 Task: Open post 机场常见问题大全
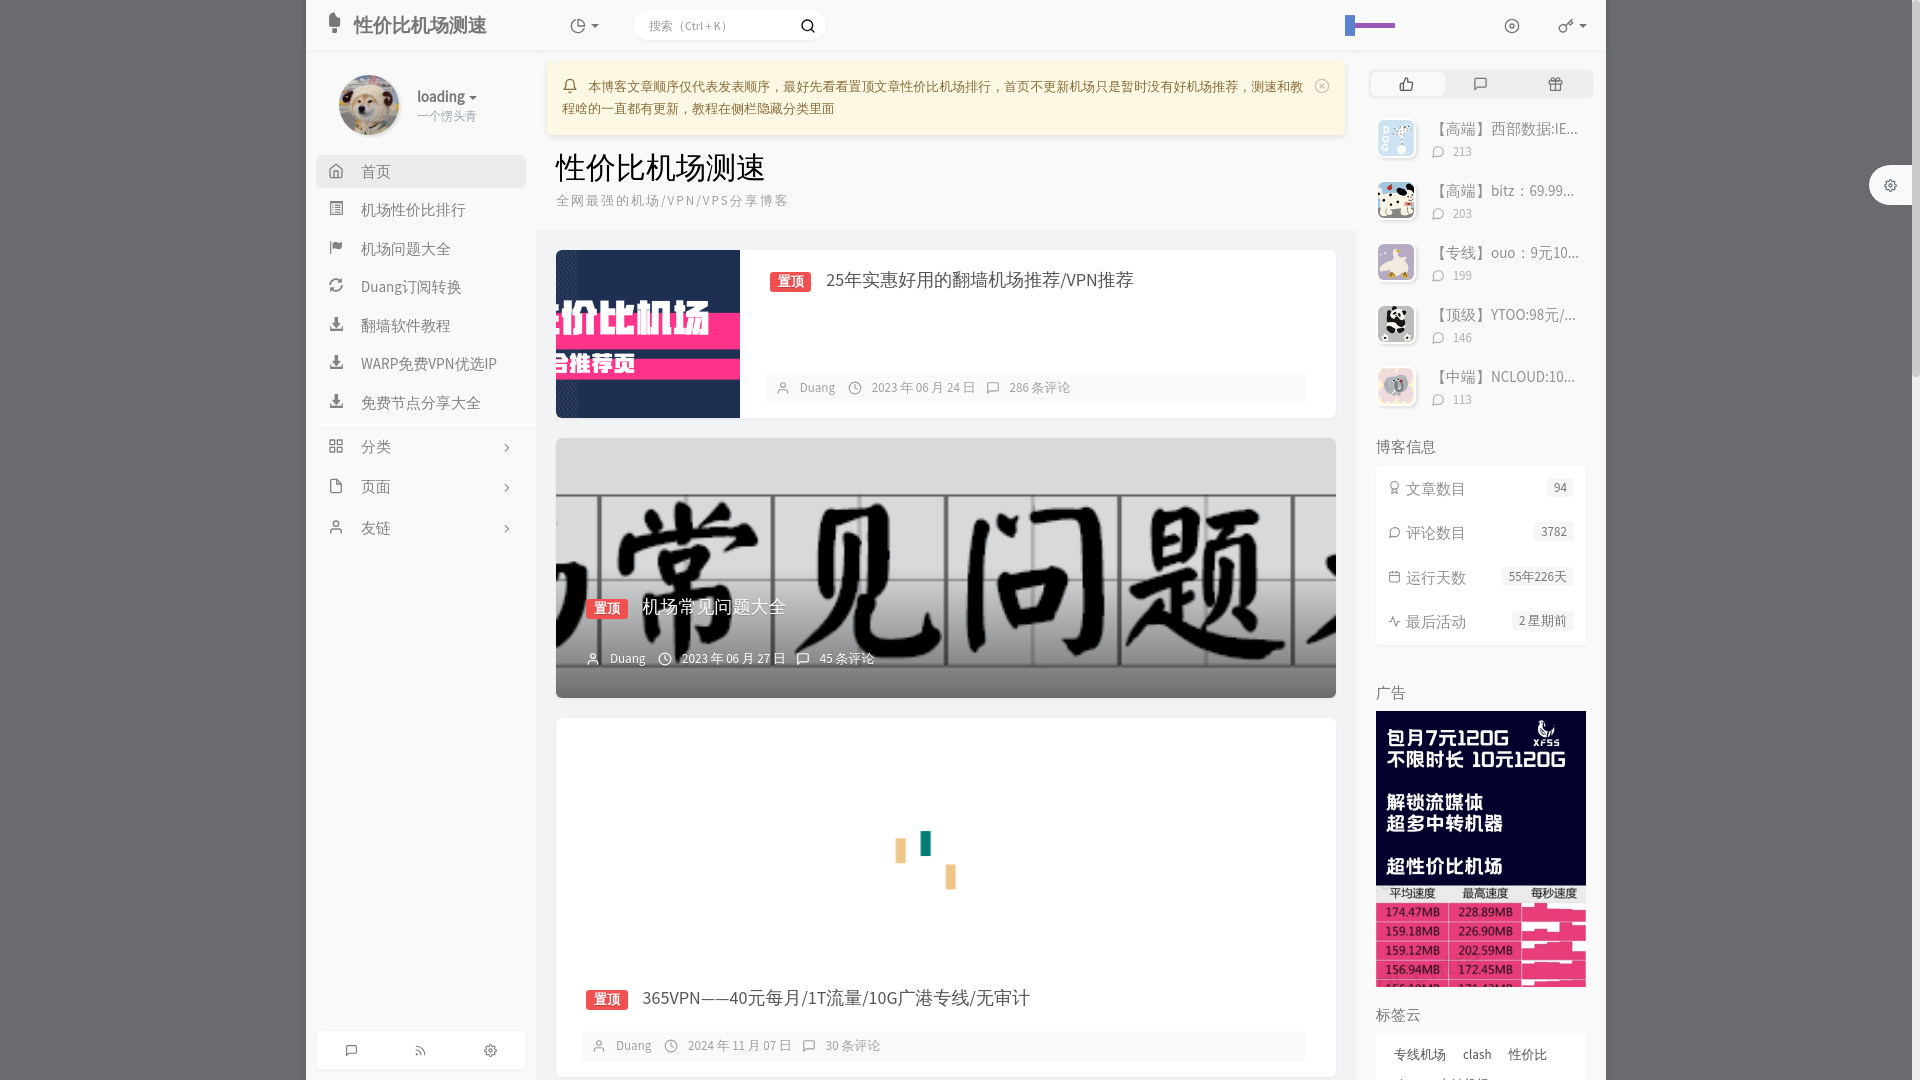714,607
